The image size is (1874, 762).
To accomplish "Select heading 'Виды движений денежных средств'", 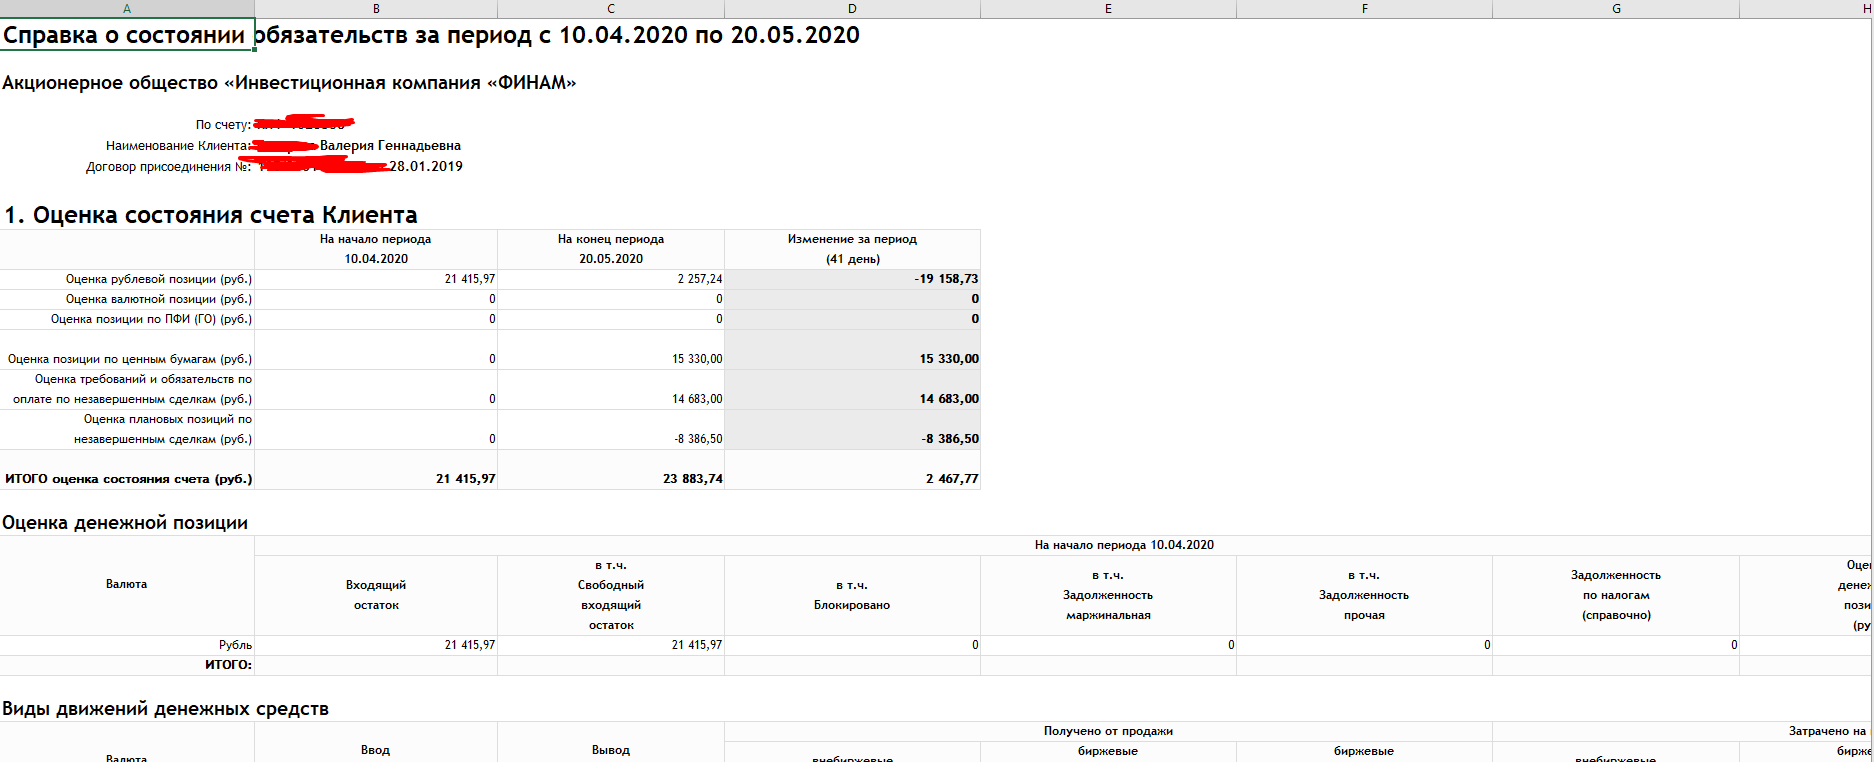I will coord(165,709).
